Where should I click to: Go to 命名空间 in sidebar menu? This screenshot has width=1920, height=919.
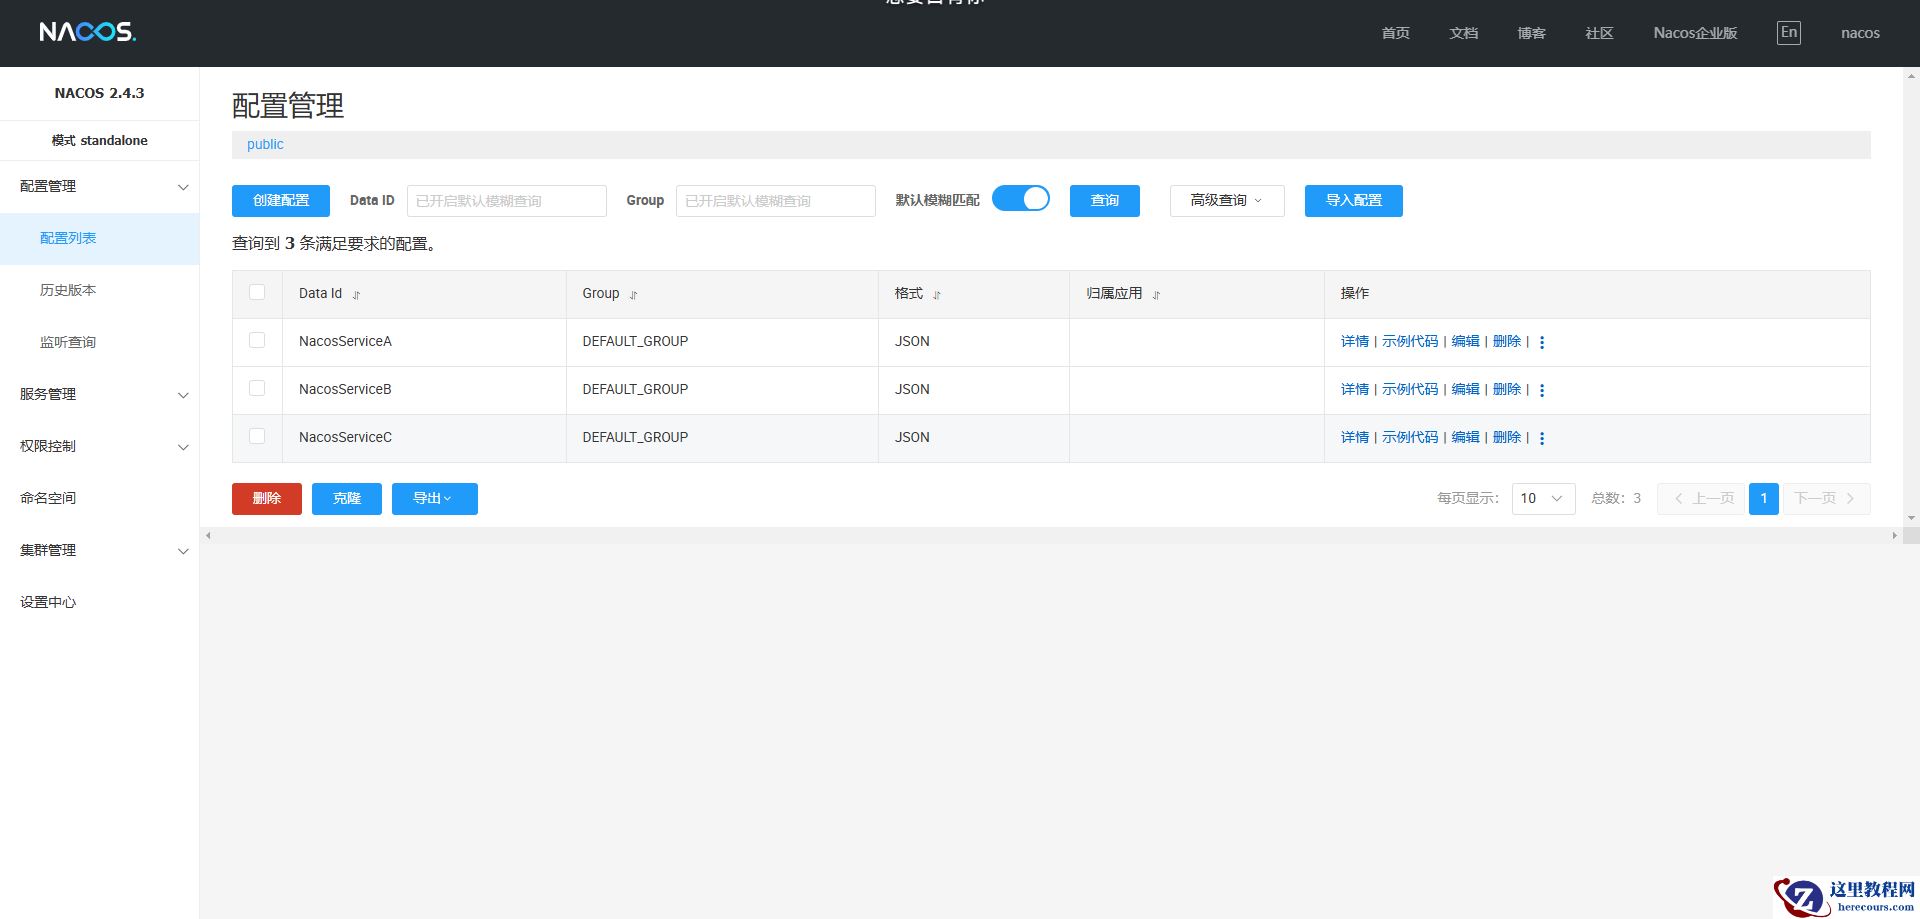click(48, 498)
